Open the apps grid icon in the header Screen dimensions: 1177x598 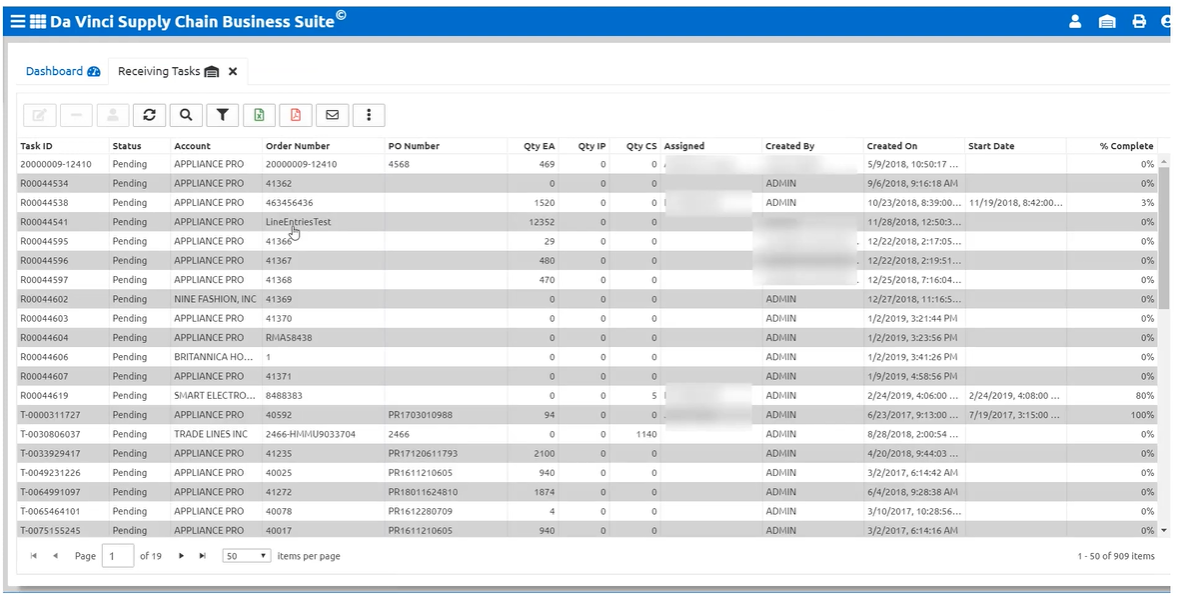tap(38, 21)
